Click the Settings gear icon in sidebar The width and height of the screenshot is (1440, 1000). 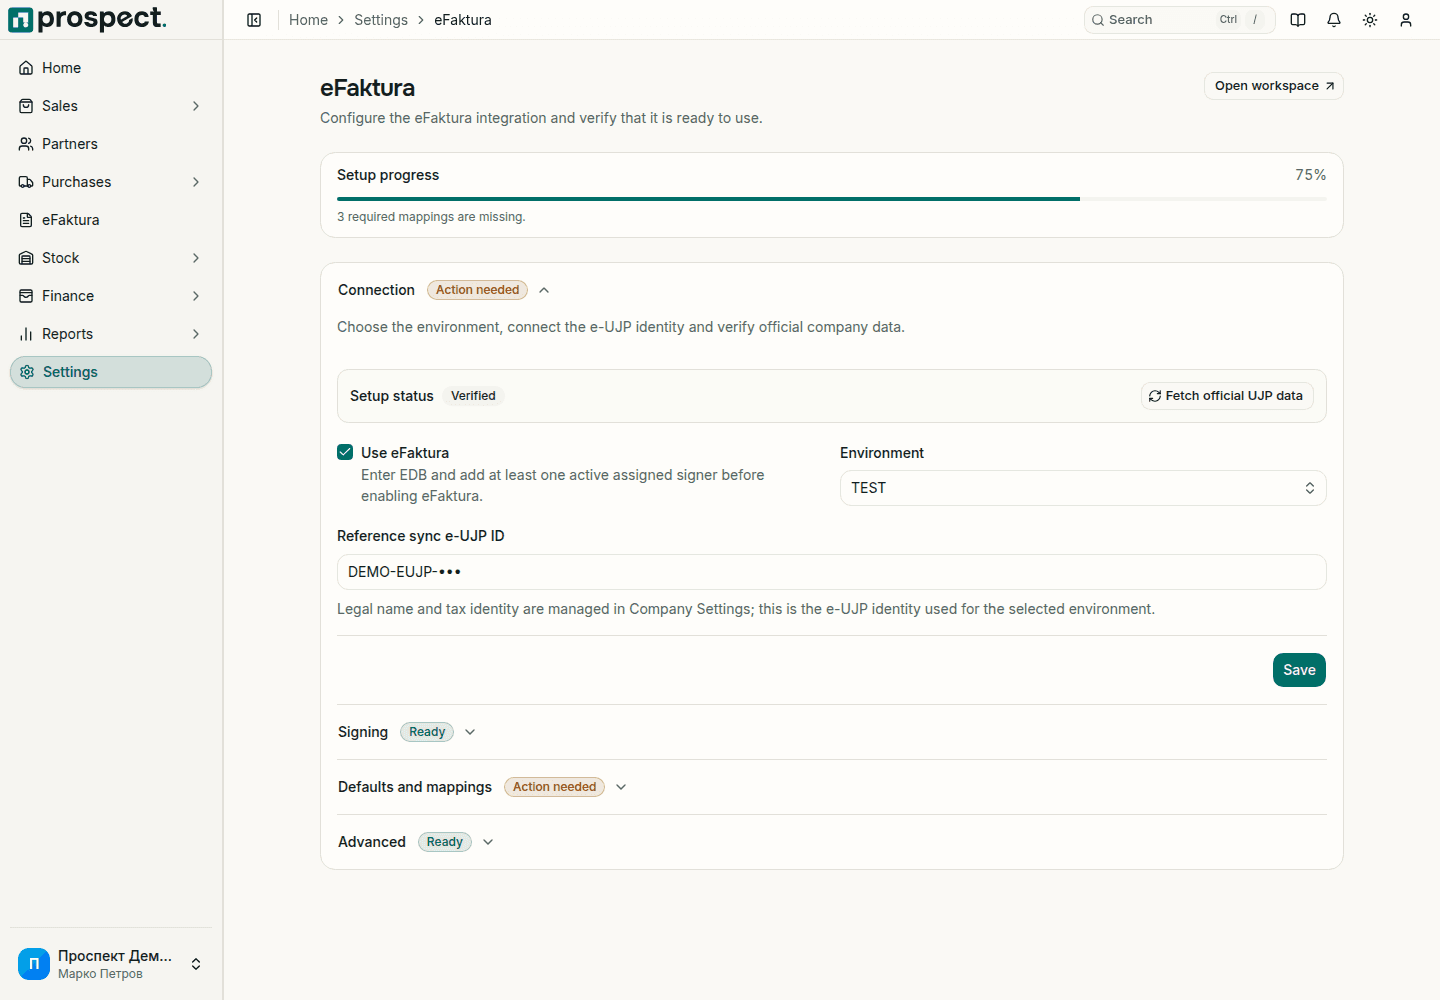(x=27, y=372)
